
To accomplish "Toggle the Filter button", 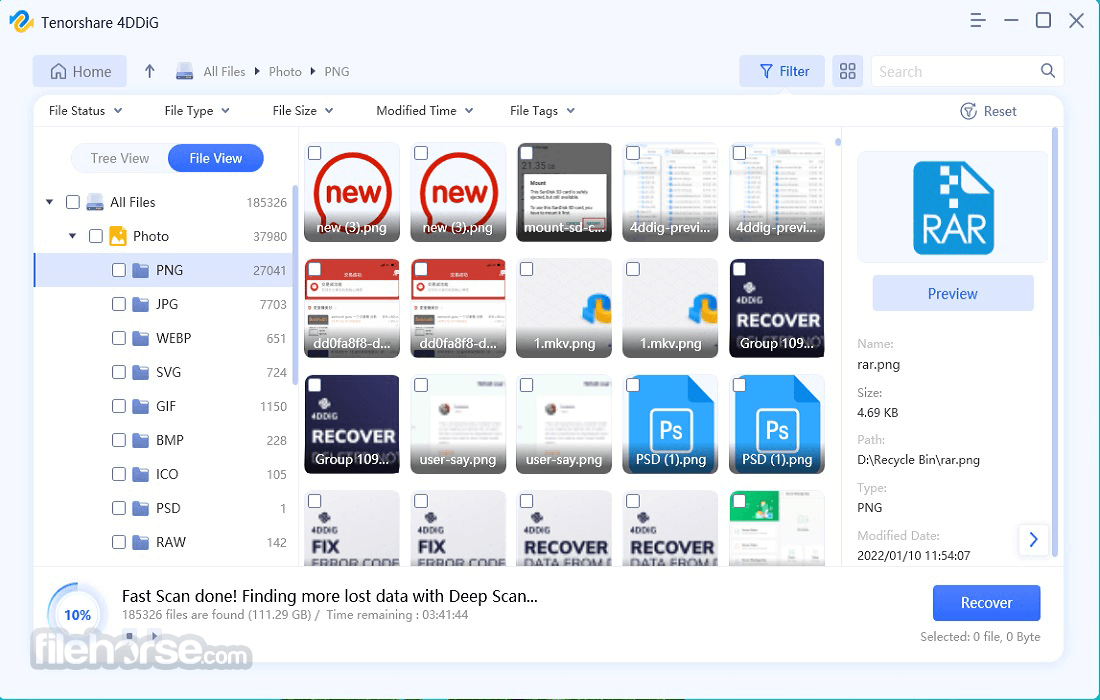I will point(782,71).
